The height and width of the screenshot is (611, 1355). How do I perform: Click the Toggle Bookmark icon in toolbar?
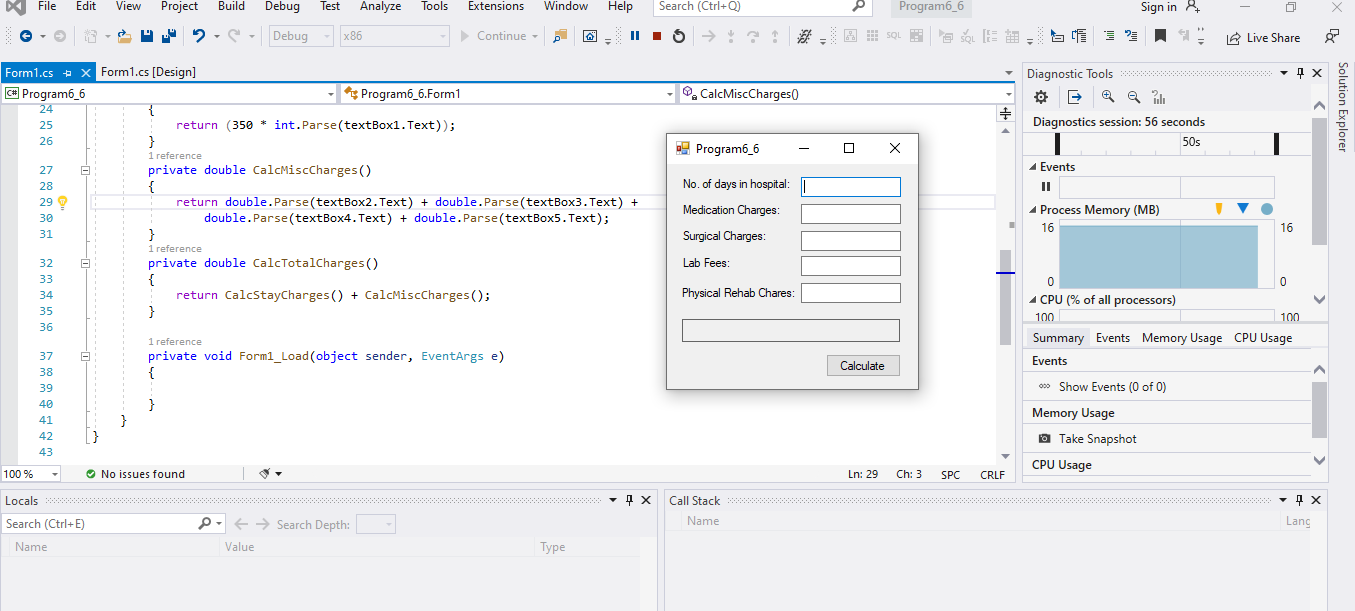pyautogui.click(x=1160, y=36)
